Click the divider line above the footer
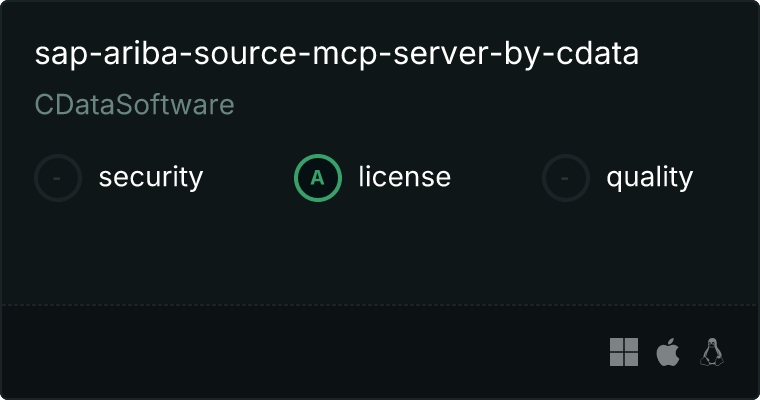 click(x=380, y=304)
